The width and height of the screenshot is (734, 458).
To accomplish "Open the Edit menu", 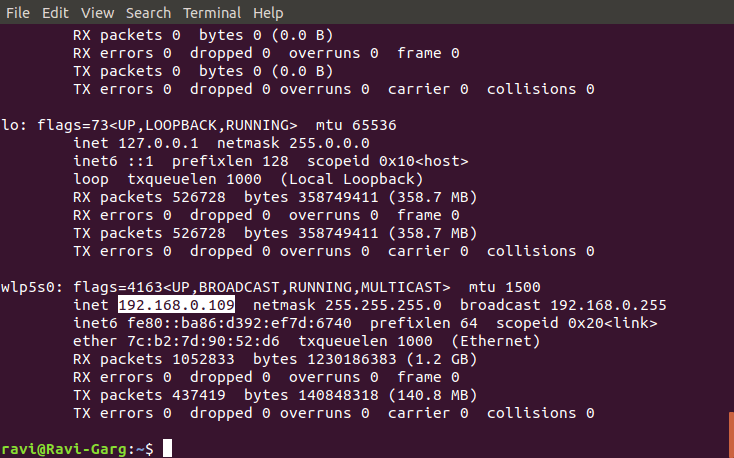I will pyautogui.click(x=55, y=13).
